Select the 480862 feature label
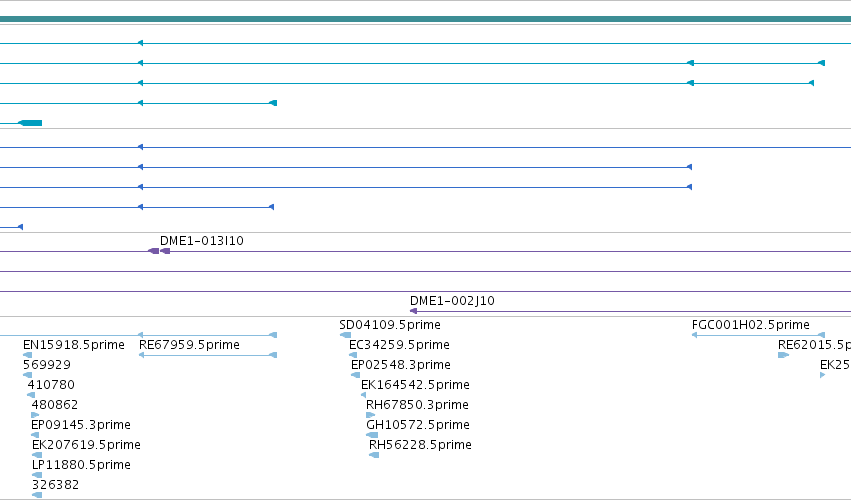The height and width of the screenshot is (500, 851). [55, 405]
